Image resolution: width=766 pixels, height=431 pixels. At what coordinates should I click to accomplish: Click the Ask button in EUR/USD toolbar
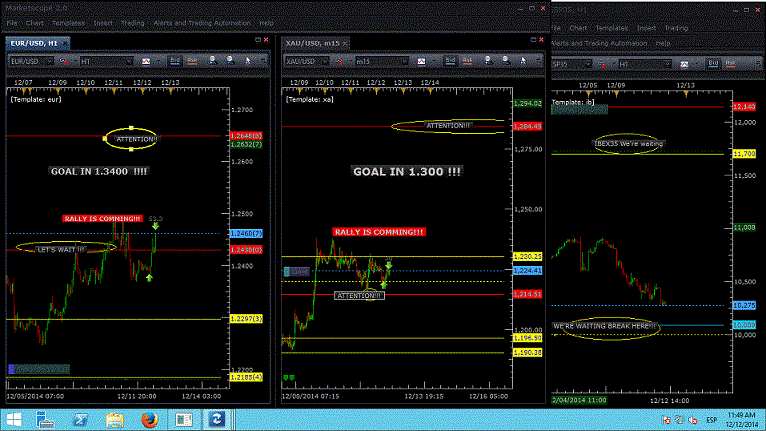(x=192, y=62)
